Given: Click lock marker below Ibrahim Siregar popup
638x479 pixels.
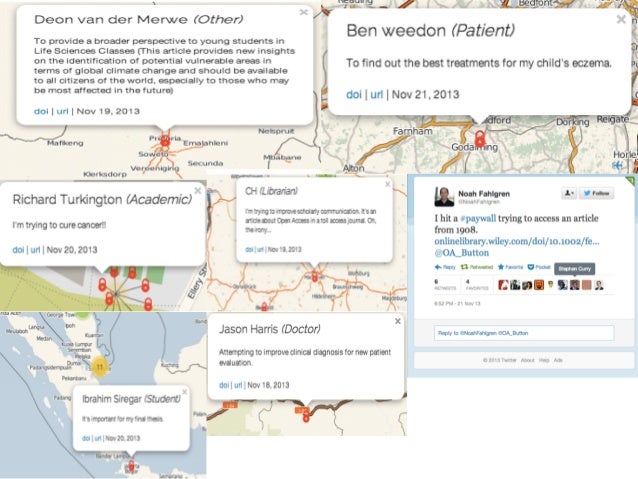Looking at the screenshot, I should pyautogui.click(x=131, y=466).
